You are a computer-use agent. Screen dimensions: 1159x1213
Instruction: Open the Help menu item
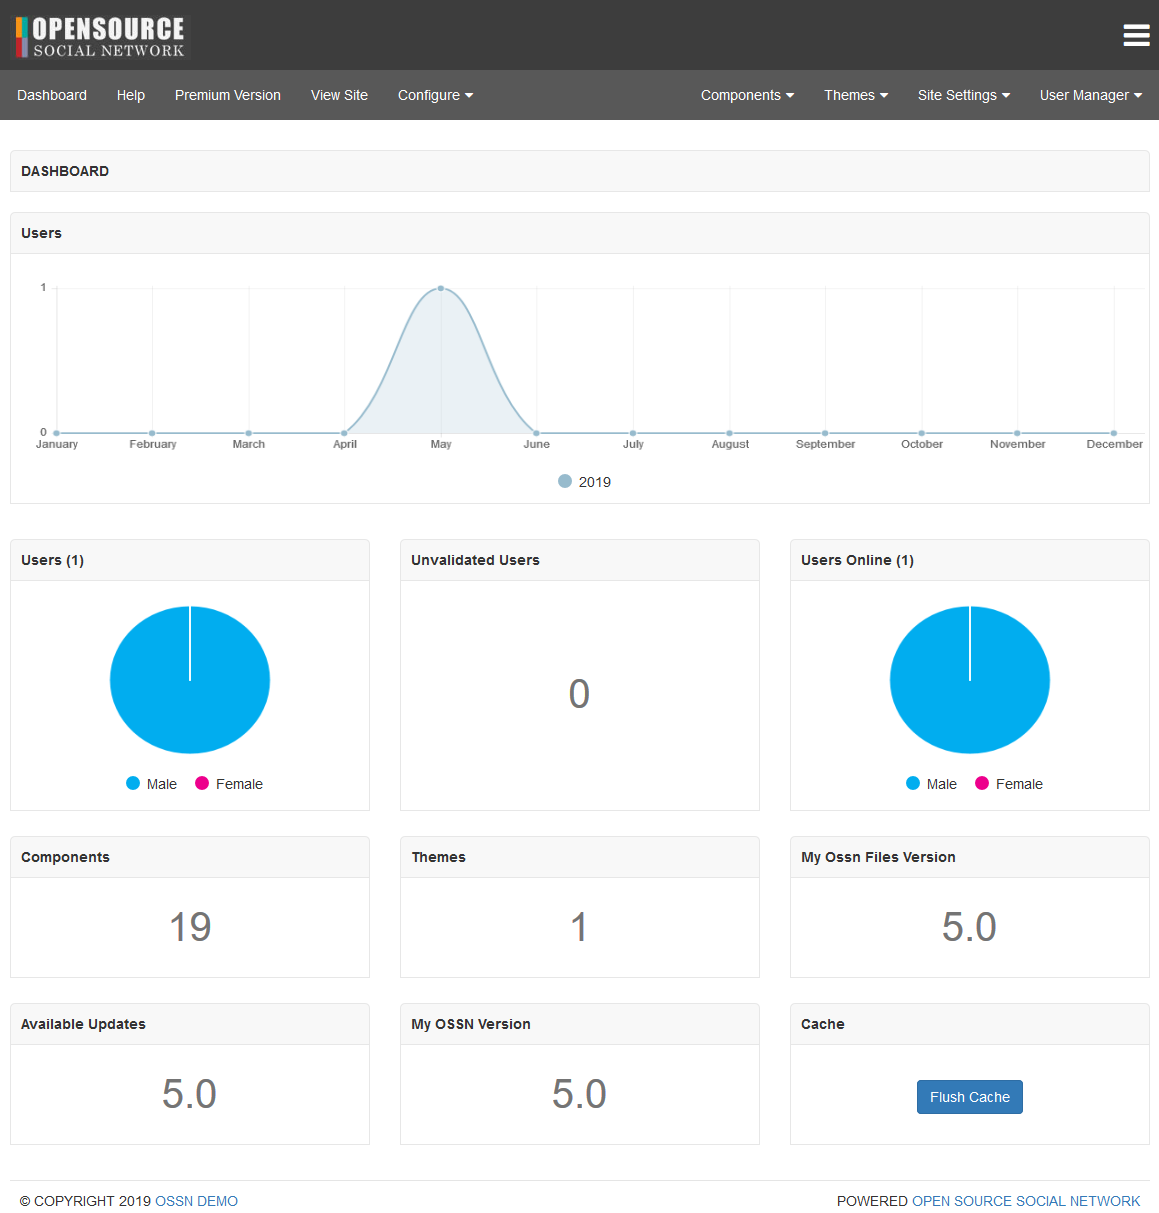point(131,95)
